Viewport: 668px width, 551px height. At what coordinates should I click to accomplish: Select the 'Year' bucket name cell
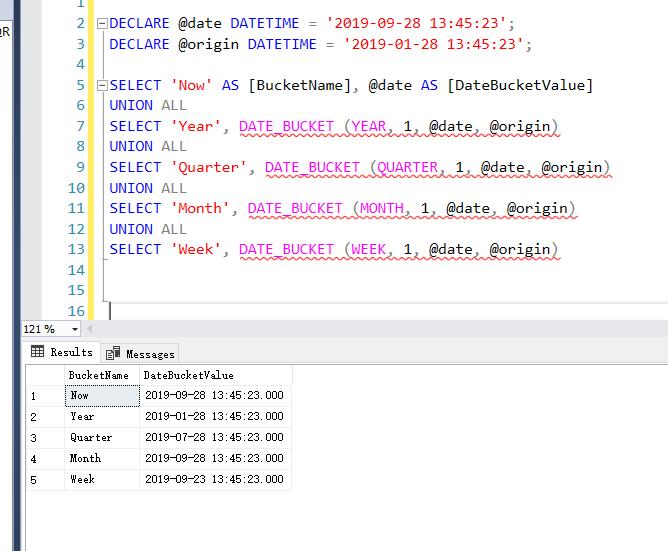pyautogui.click(x=102, y=417)
